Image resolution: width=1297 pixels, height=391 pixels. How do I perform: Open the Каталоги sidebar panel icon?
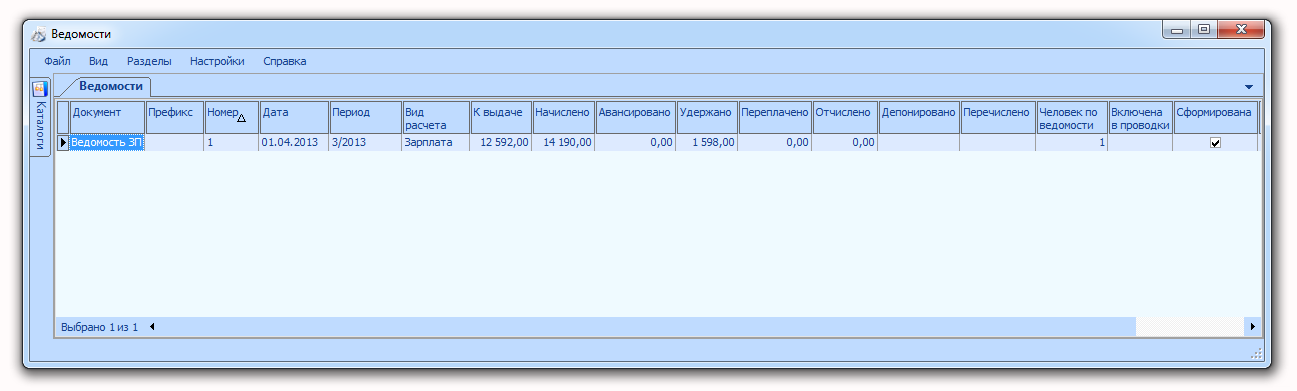[x=40, y=89]
